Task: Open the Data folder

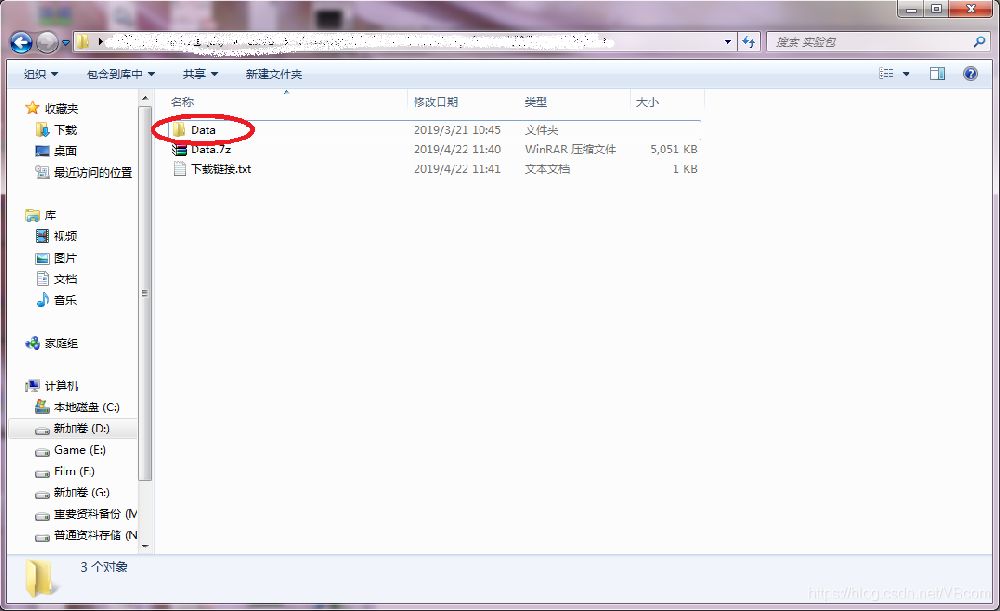Action: [x=203, y=130]
